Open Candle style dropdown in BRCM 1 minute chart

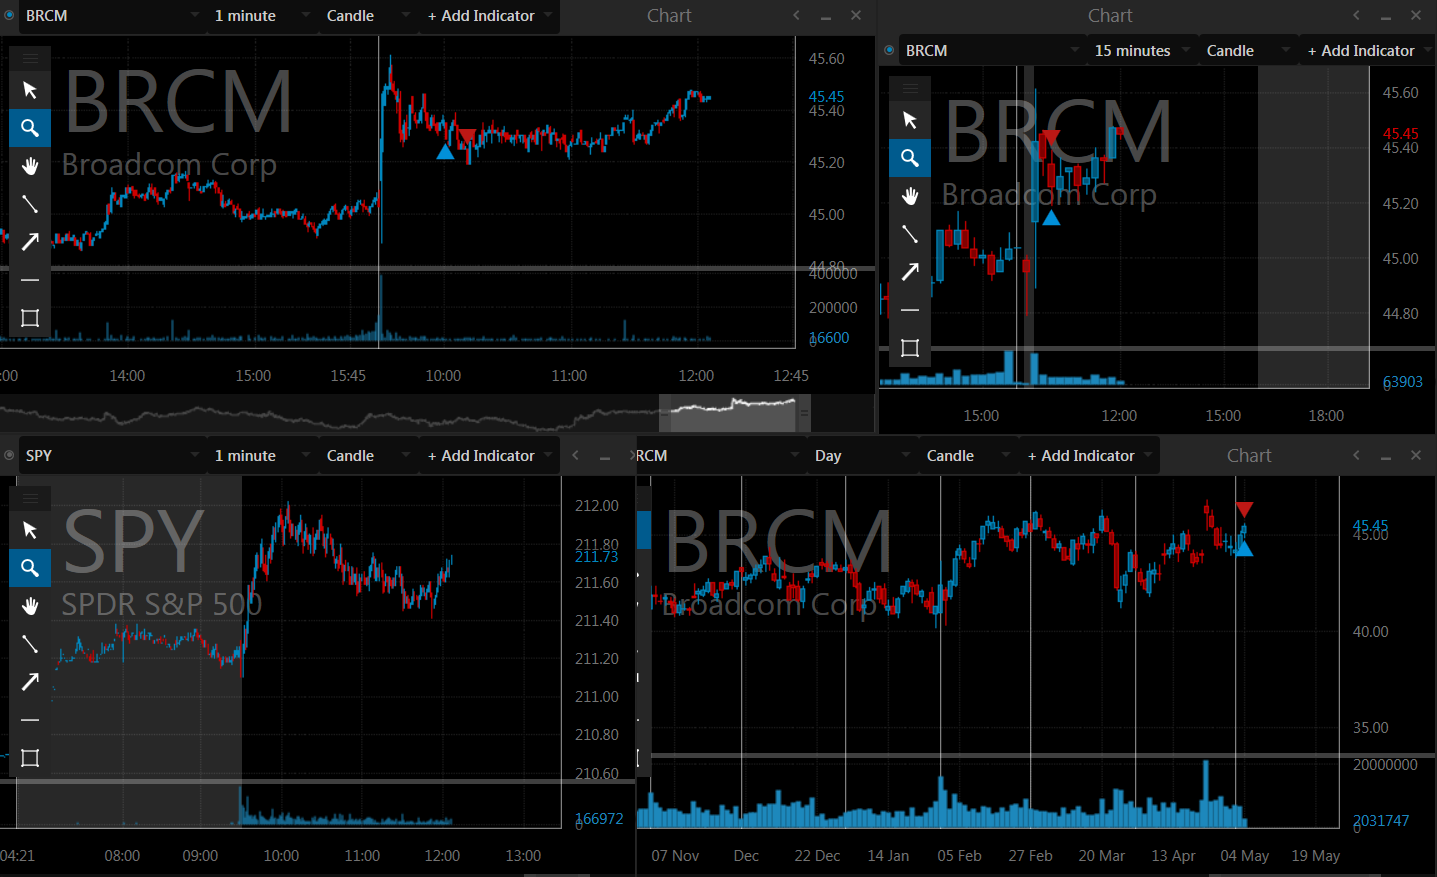367,16
